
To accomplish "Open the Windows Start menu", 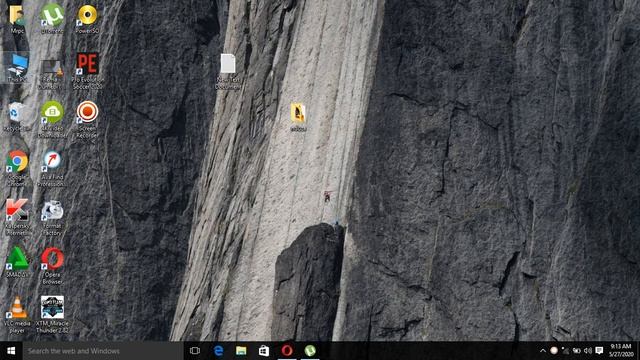I will (11, 351).
